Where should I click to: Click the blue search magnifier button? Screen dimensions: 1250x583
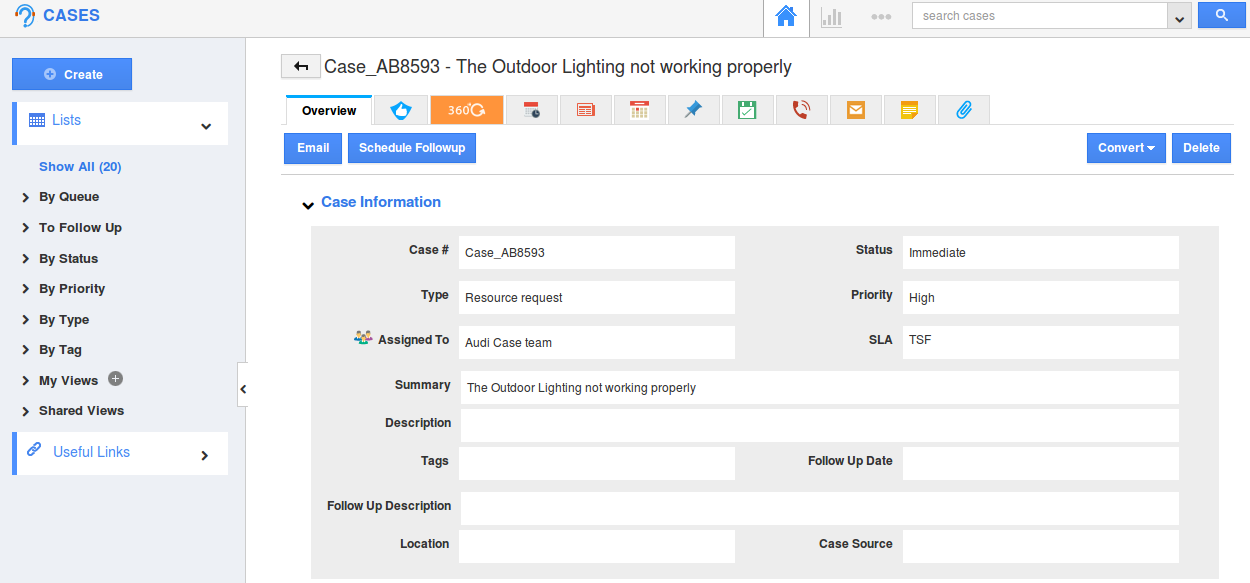[1220, 16]
